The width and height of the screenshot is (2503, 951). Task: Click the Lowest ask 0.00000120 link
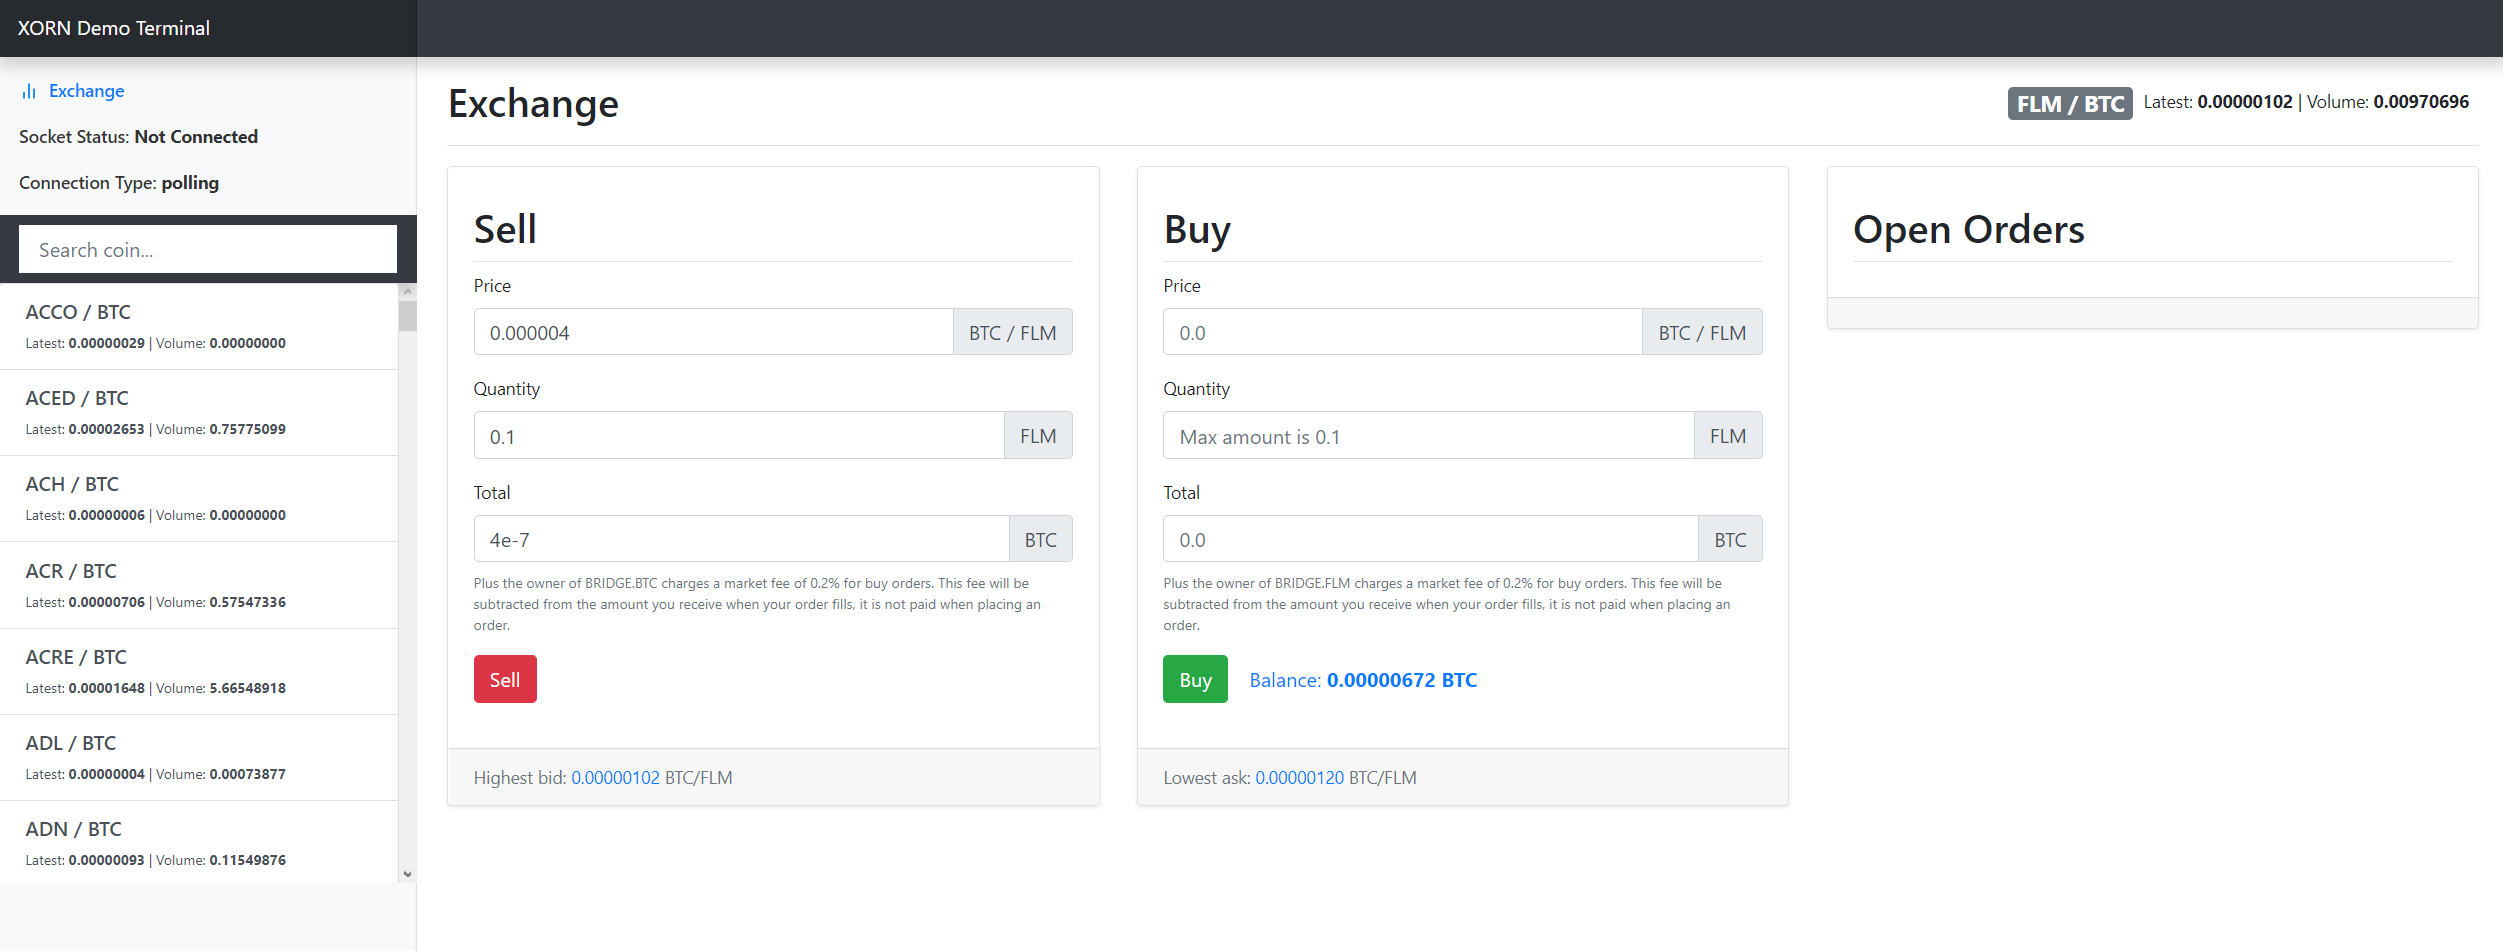tap(1299, 778)
